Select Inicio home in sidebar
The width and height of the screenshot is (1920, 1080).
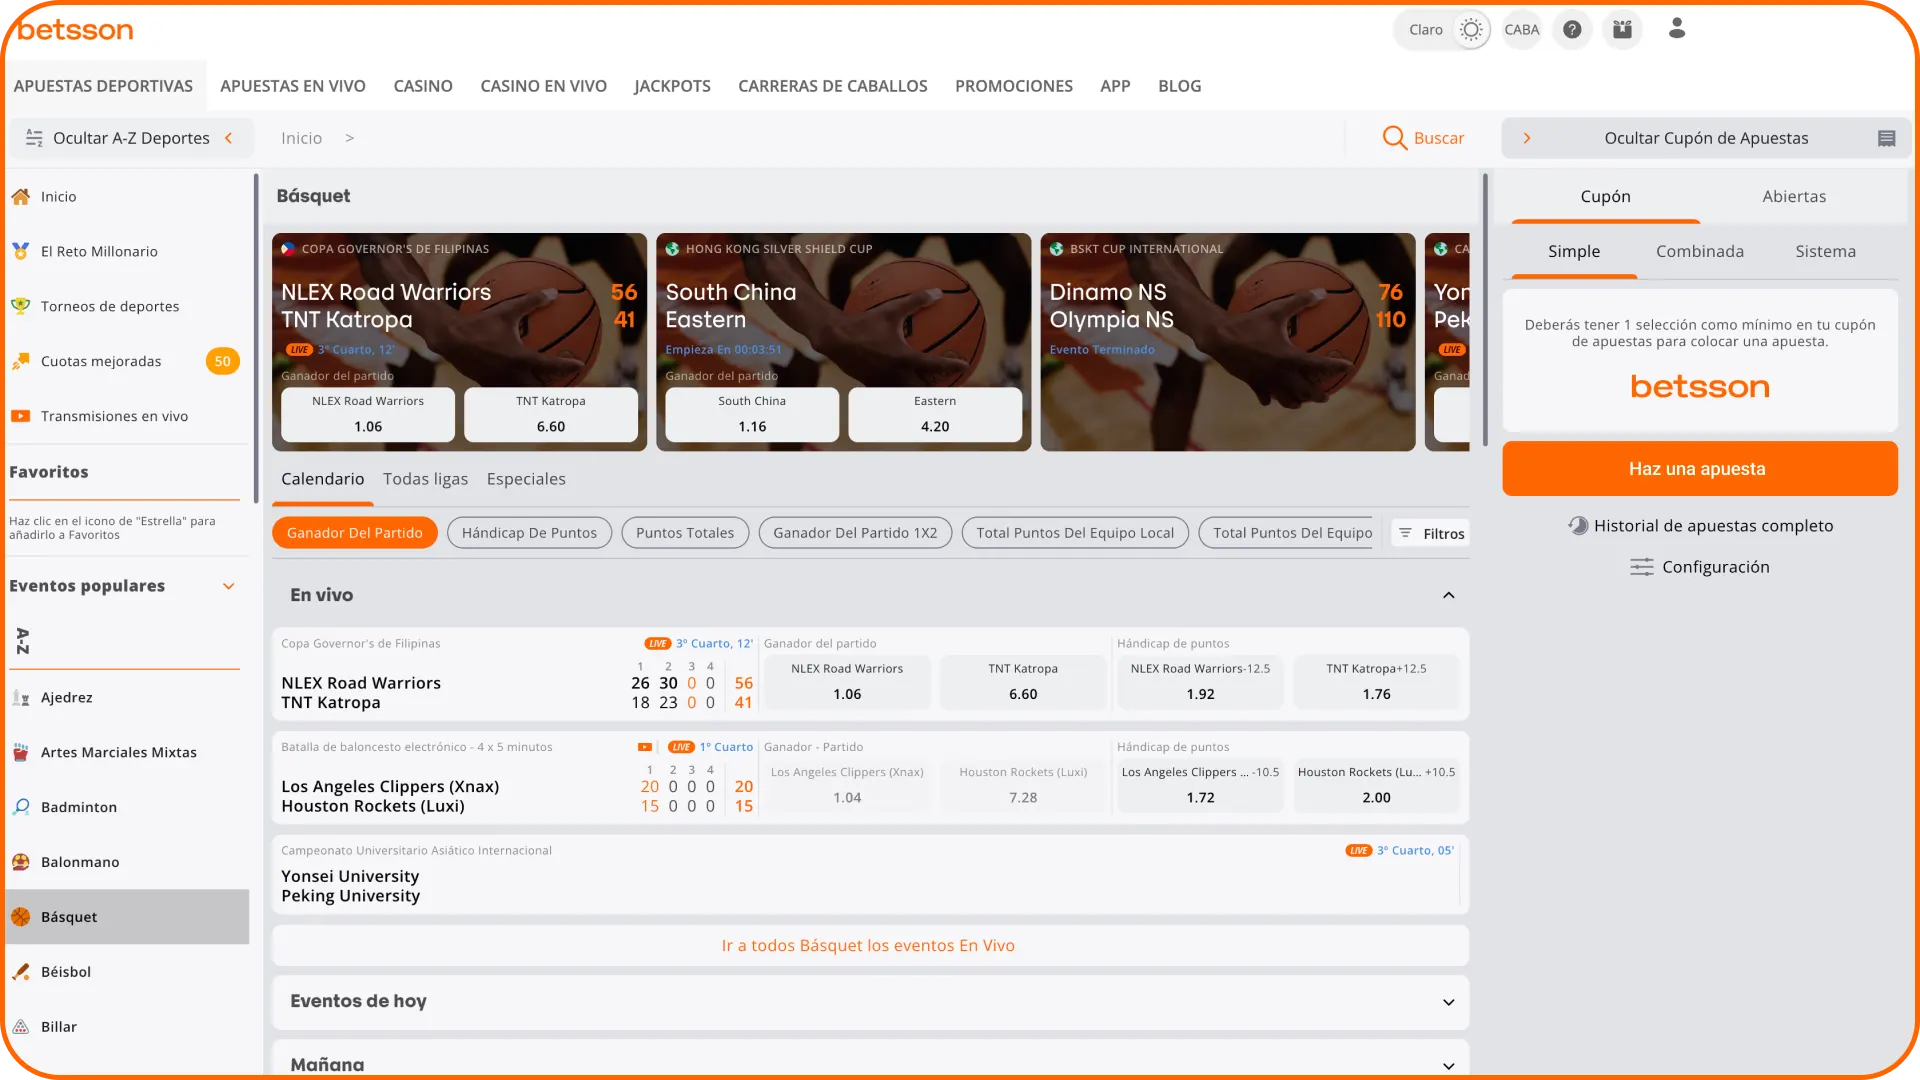pos(127,196)
